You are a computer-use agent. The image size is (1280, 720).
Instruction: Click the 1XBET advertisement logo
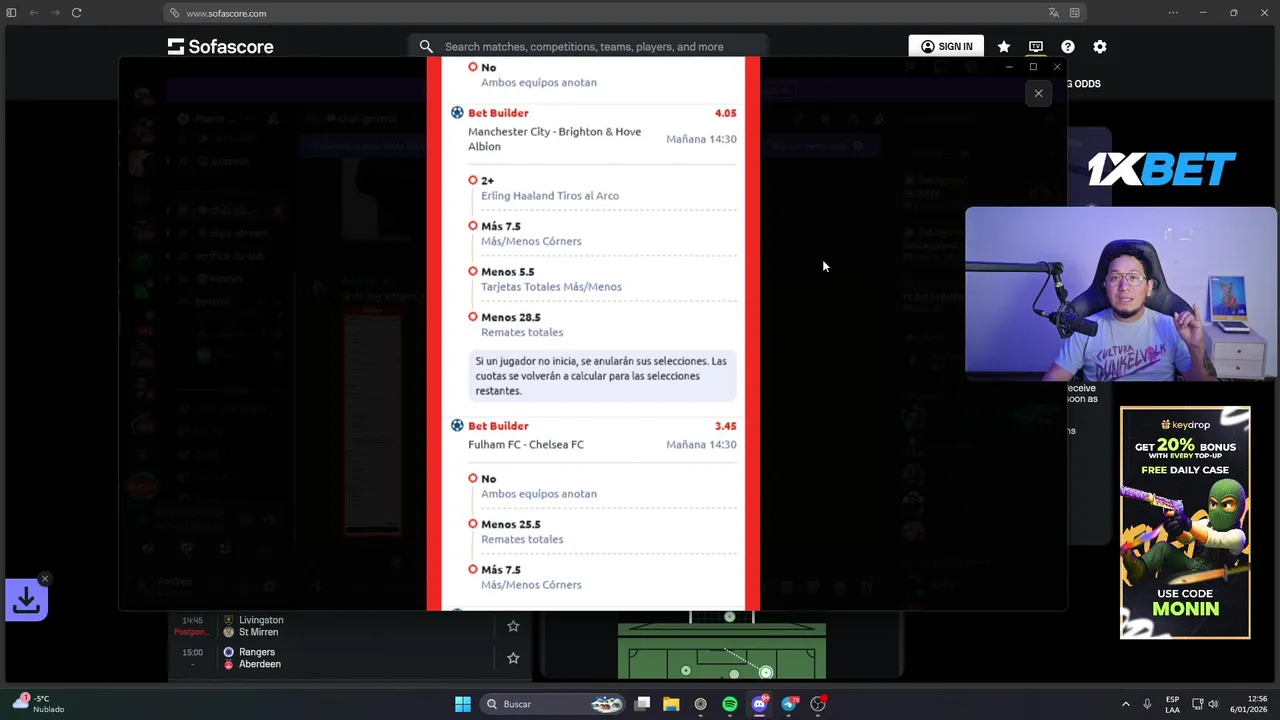coord(1162,169)
